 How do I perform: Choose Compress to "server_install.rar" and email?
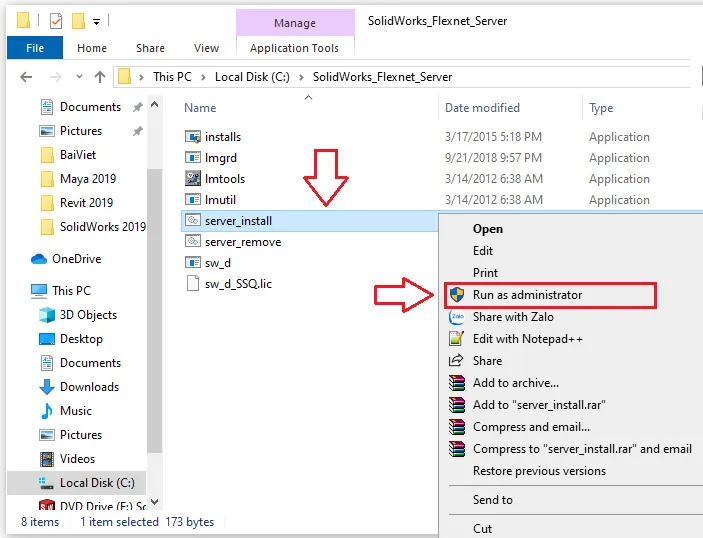(582, 449)
